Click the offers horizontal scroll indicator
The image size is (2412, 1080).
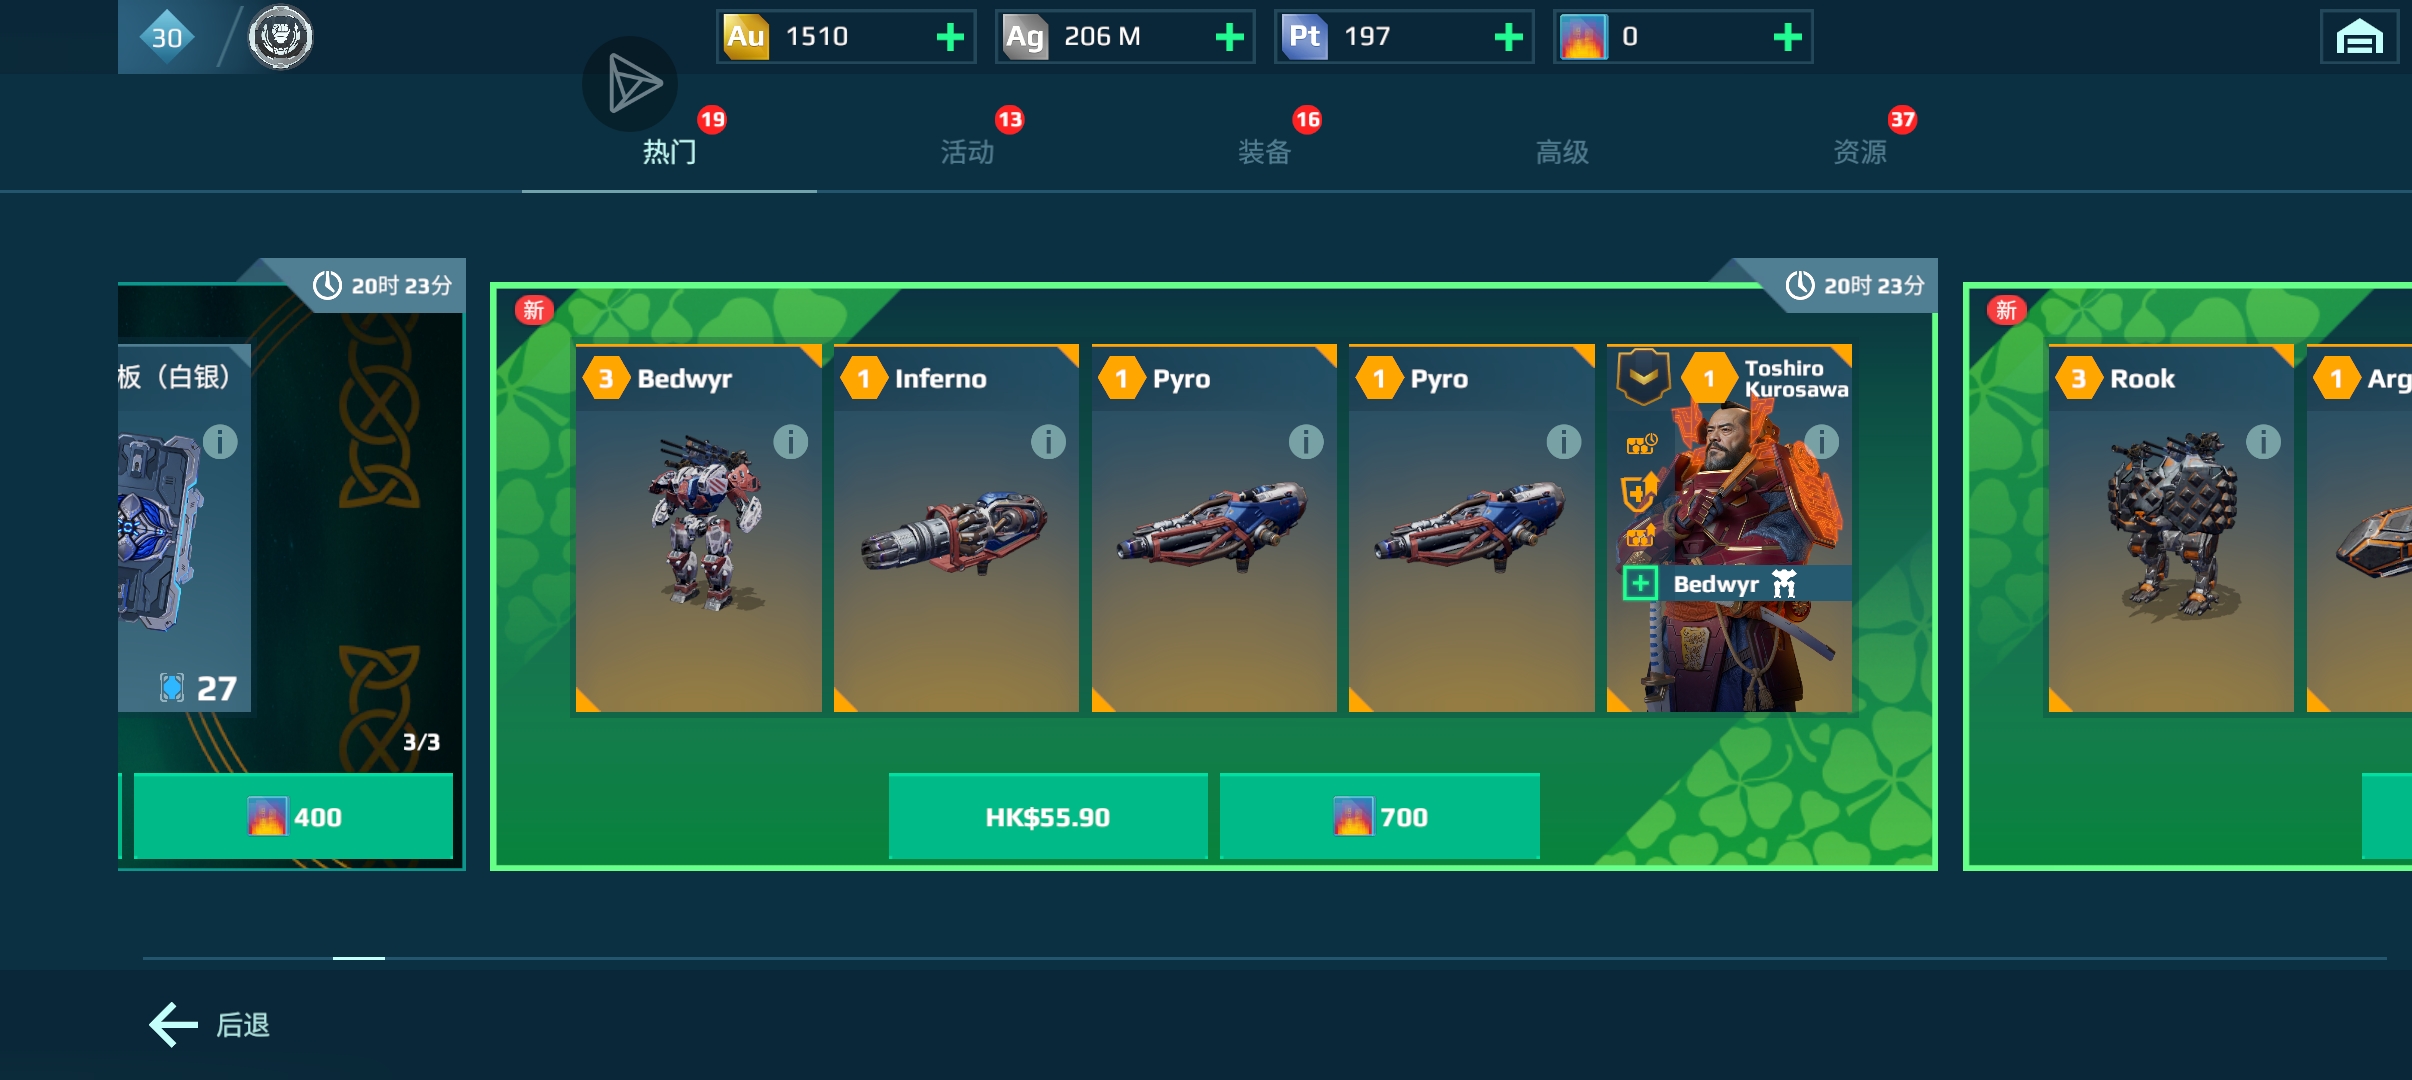click(359, 958)
